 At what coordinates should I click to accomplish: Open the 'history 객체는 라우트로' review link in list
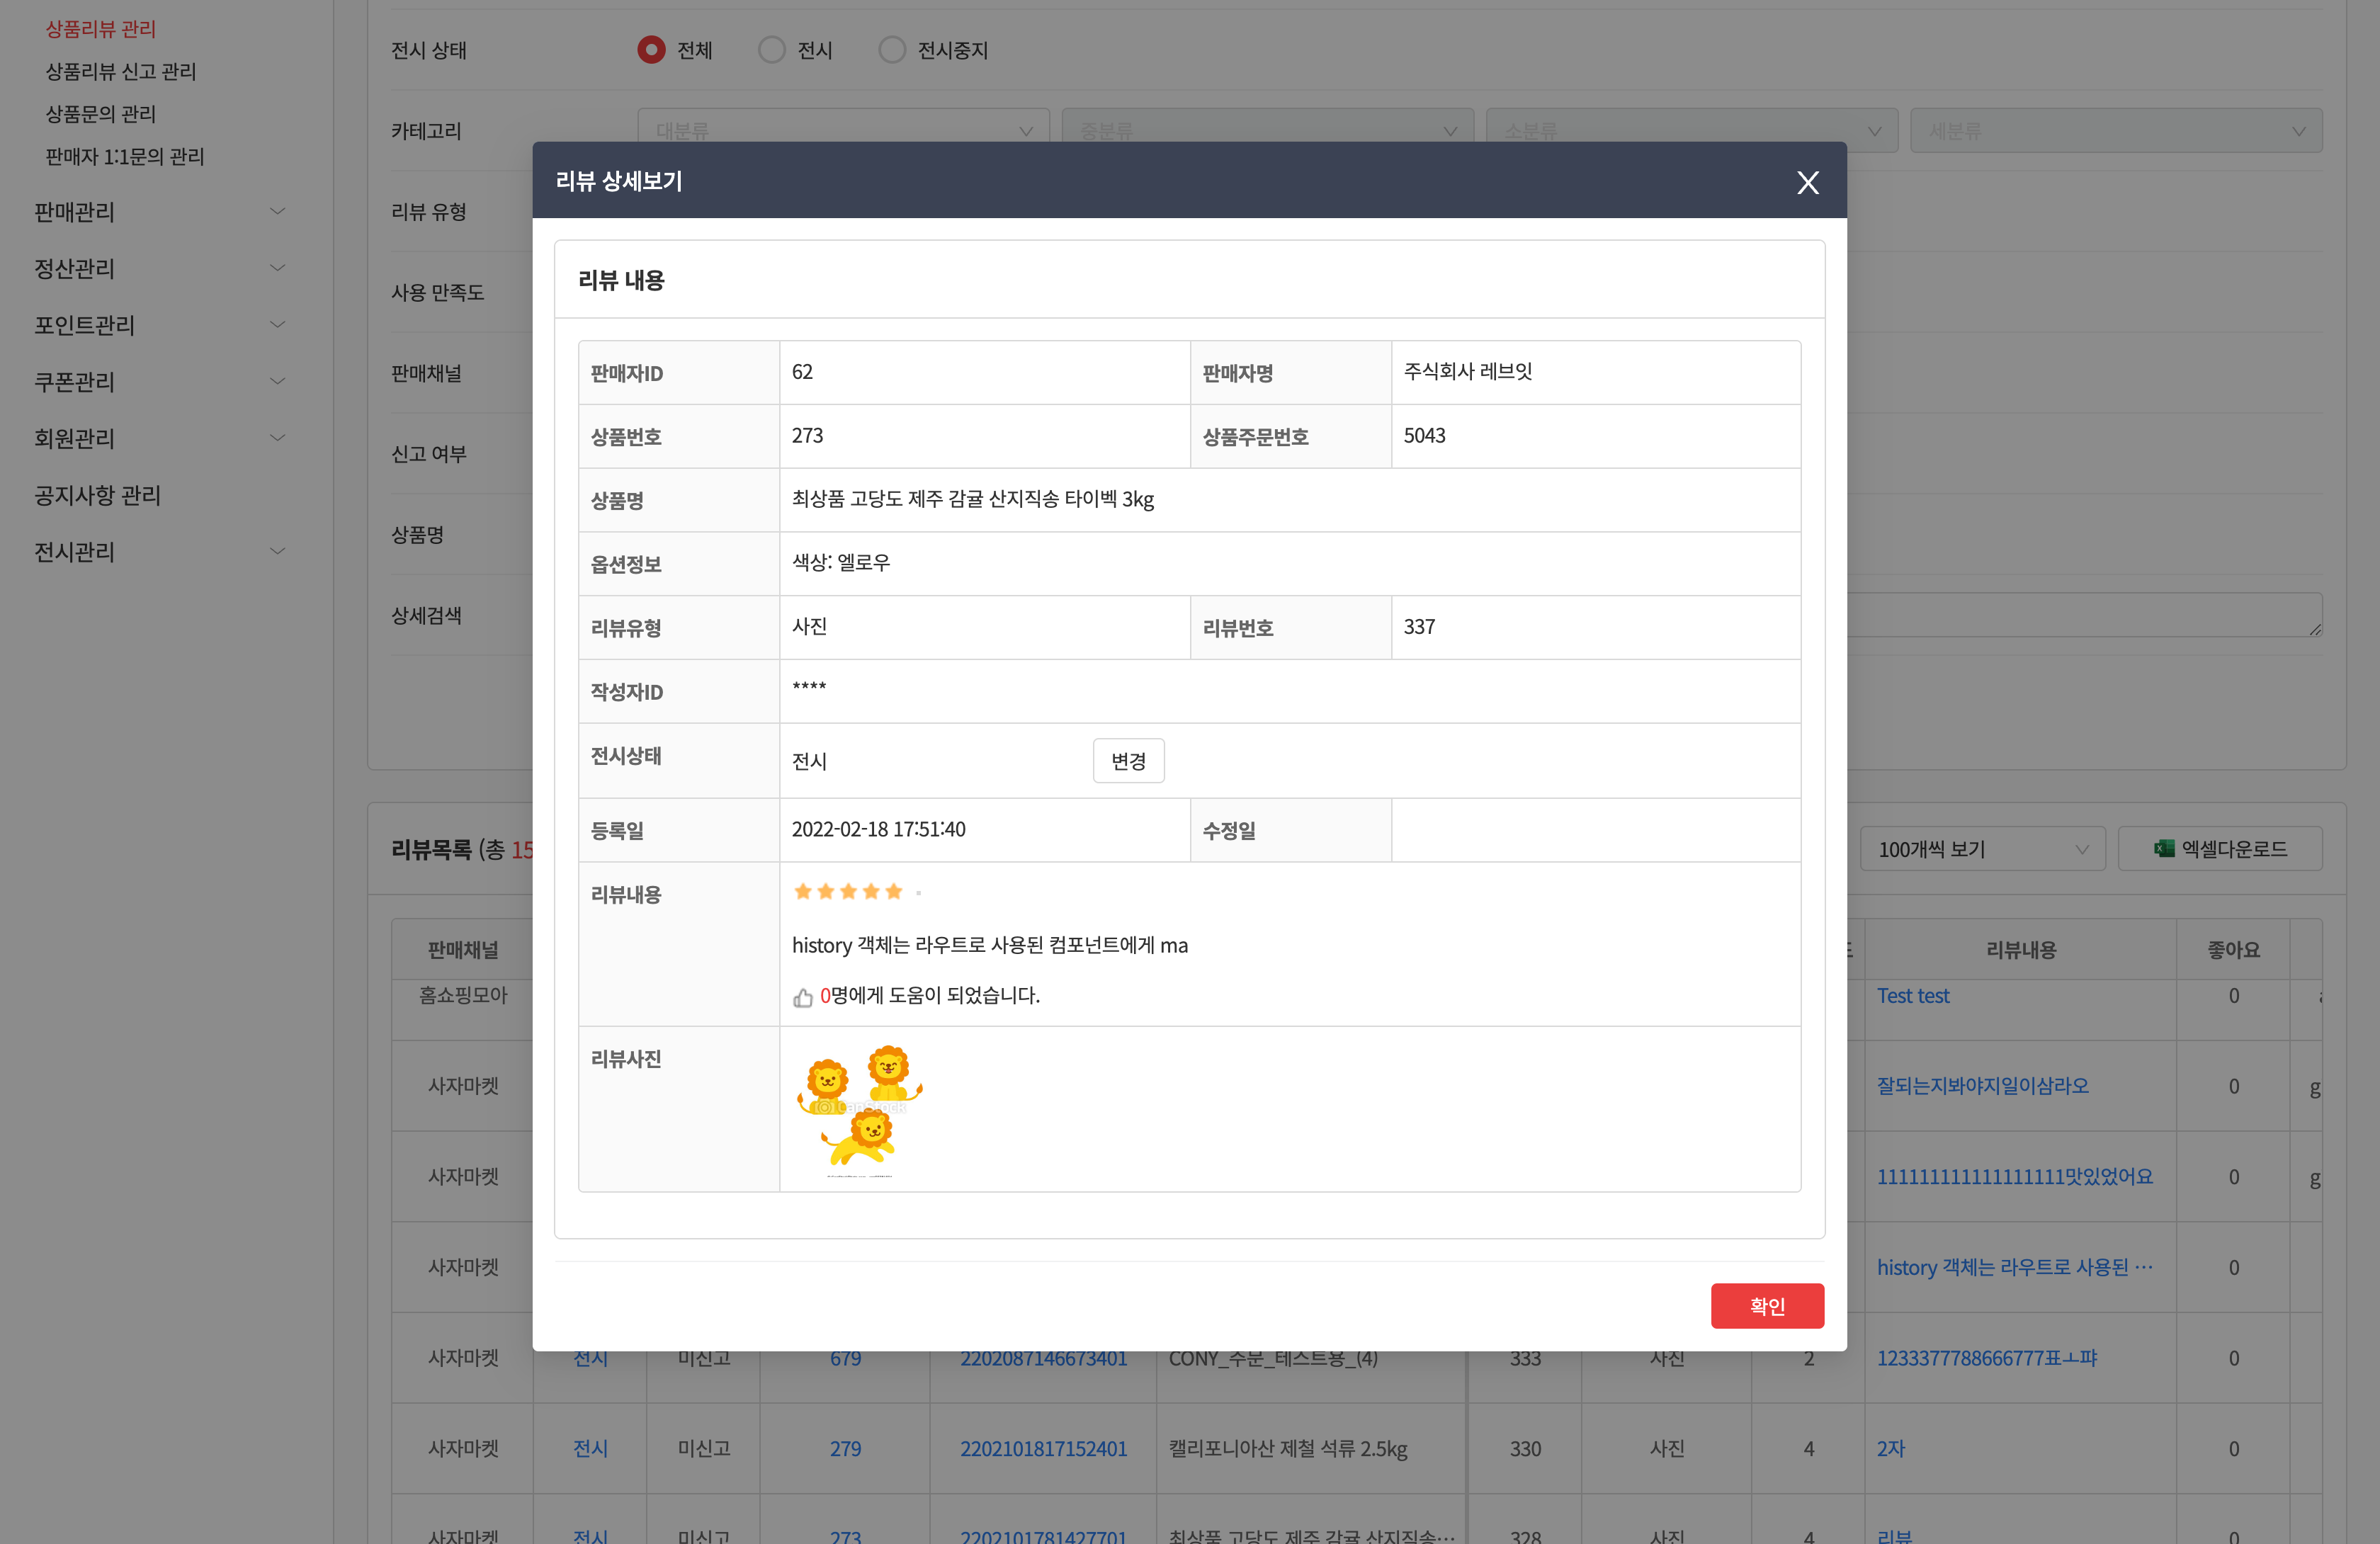(x=2014, y=1266)
